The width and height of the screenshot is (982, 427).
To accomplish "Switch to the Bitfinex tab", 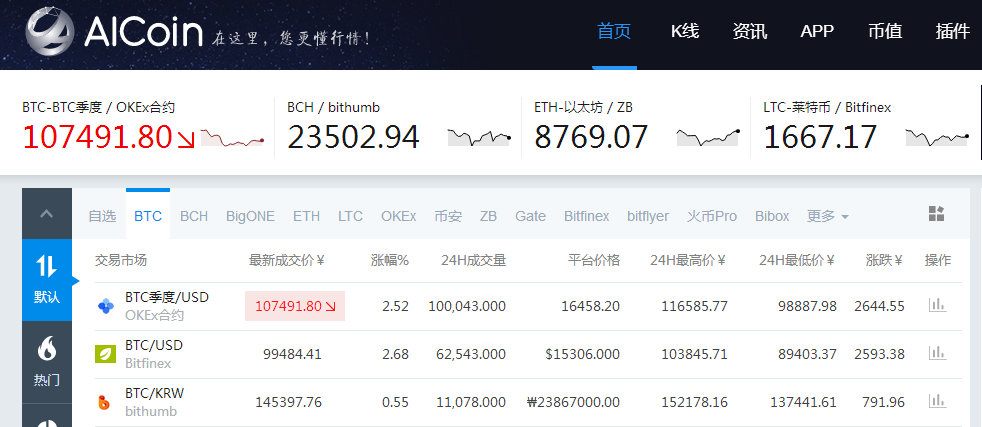I will coord(586,216).
